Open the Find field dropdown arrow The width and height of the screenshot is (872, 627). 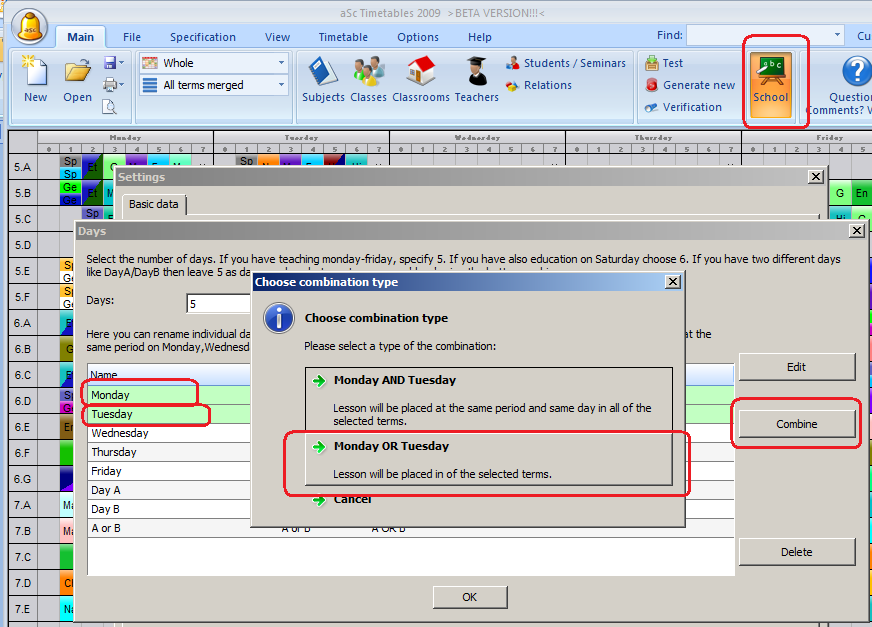[838, 35]
